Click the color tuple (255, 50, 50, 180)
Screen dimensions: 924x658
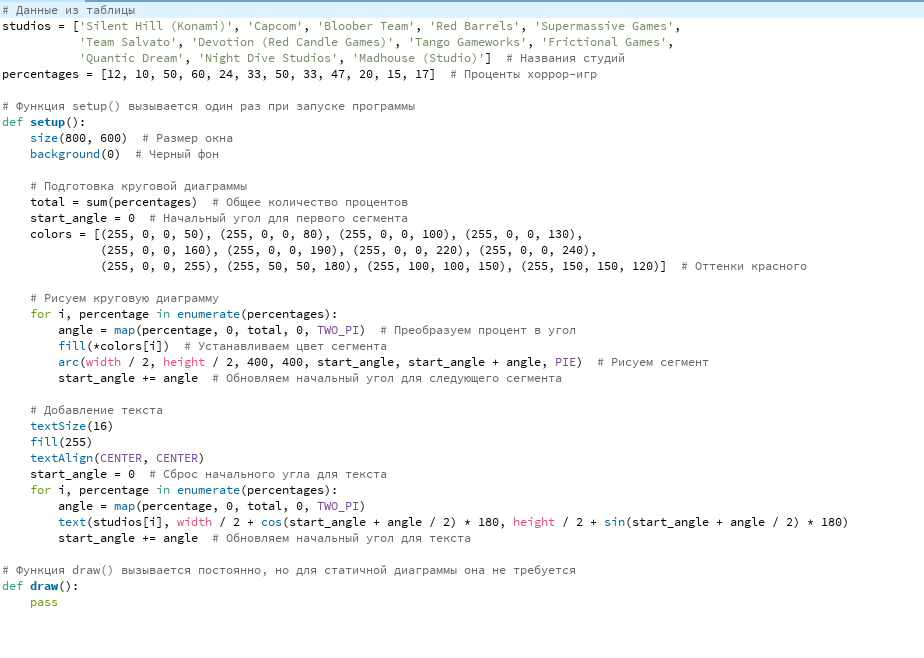coord(292,266)
